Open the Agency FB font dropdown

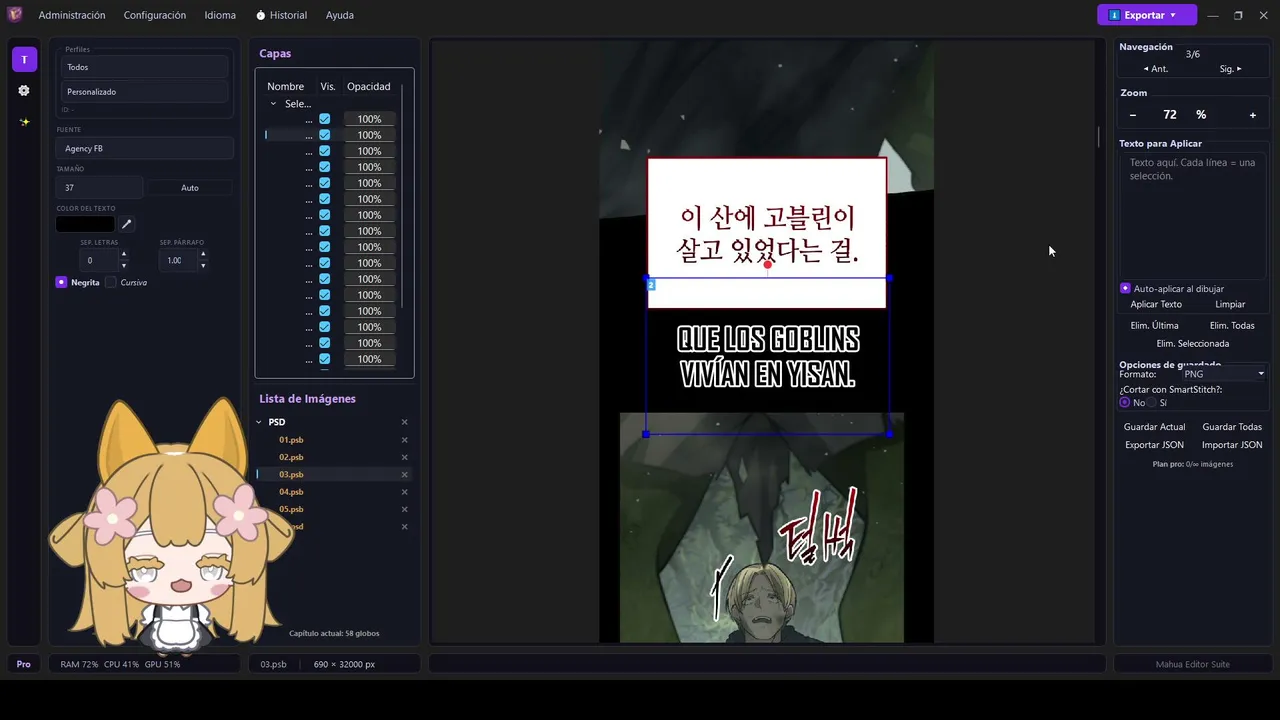145,148
